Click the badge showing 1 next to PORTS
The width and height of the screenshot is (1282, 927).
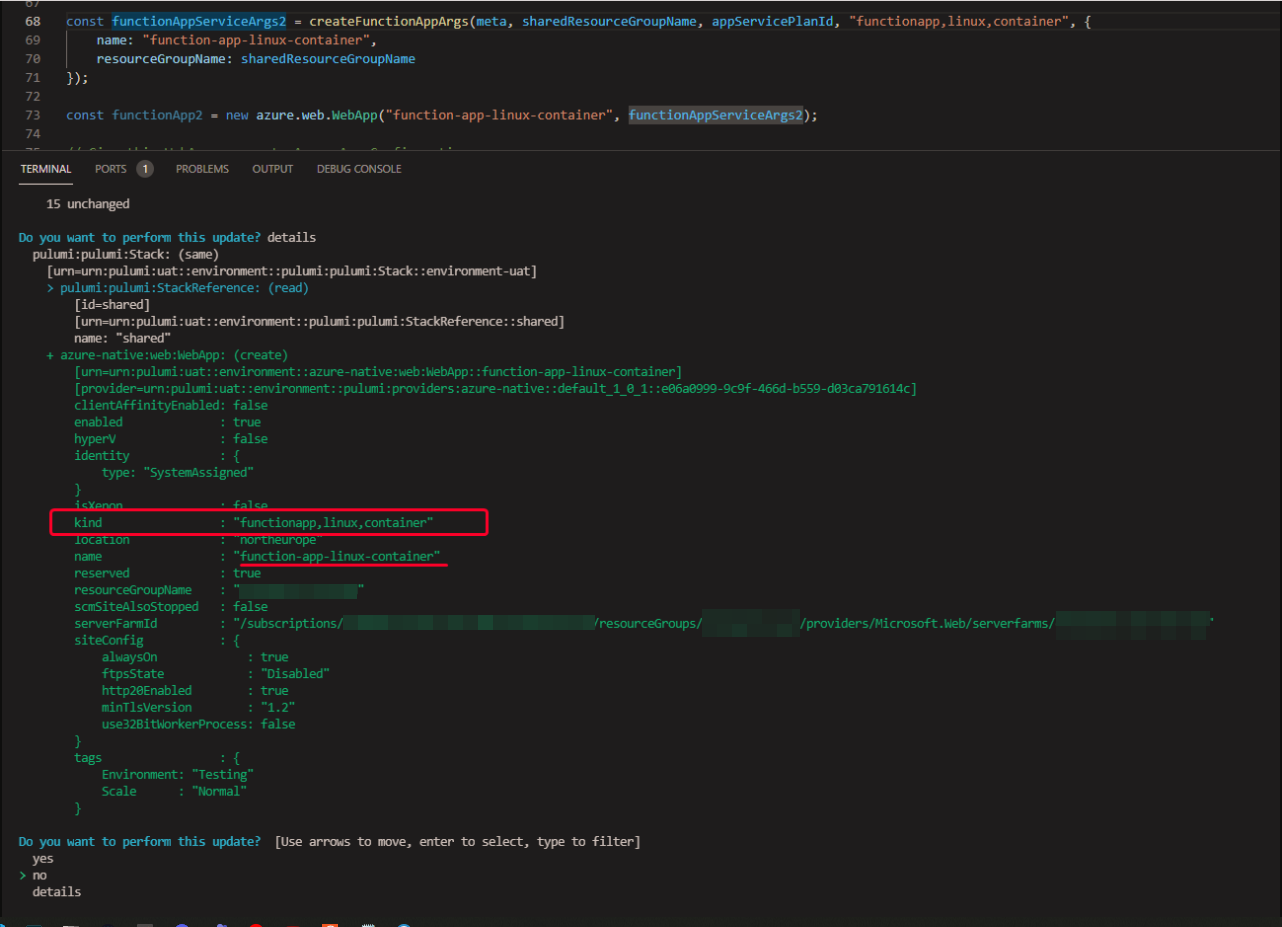tap(145, 169)
